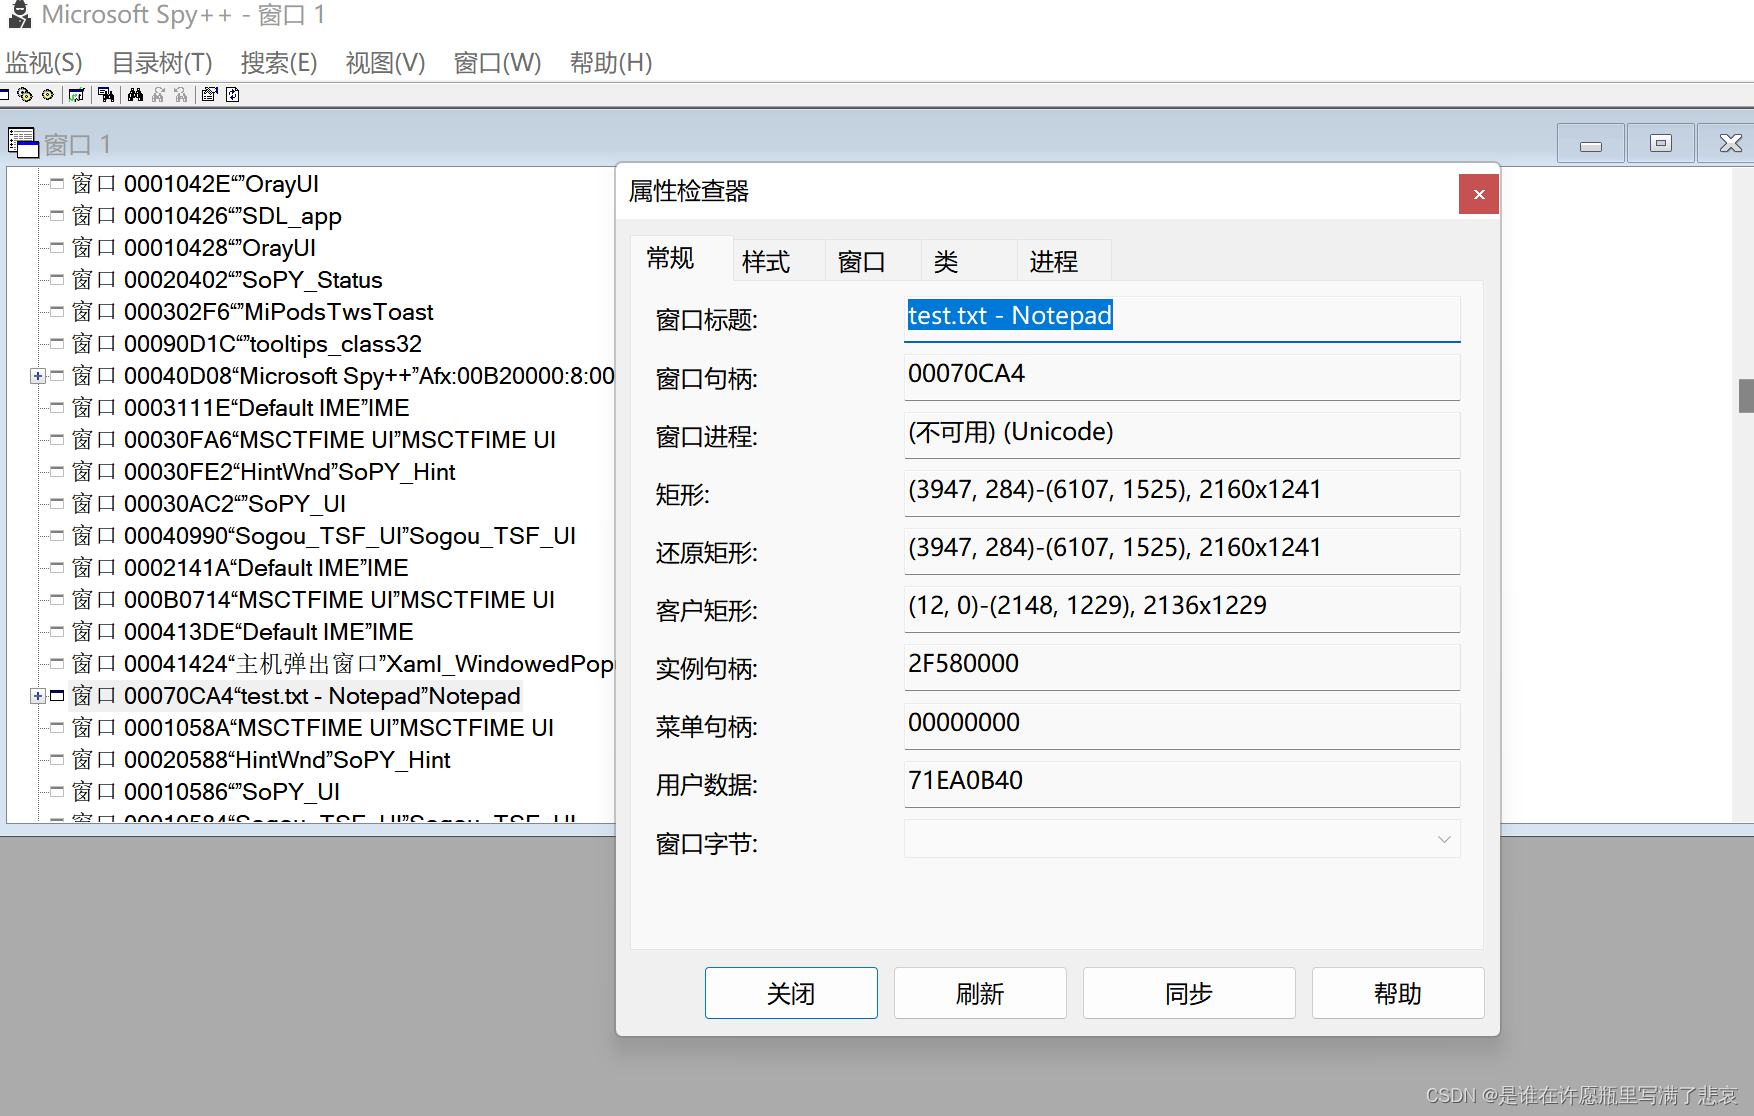The image size is (1754, 1116).
Task: Click the 同步 button
Action: point(1189,993)
